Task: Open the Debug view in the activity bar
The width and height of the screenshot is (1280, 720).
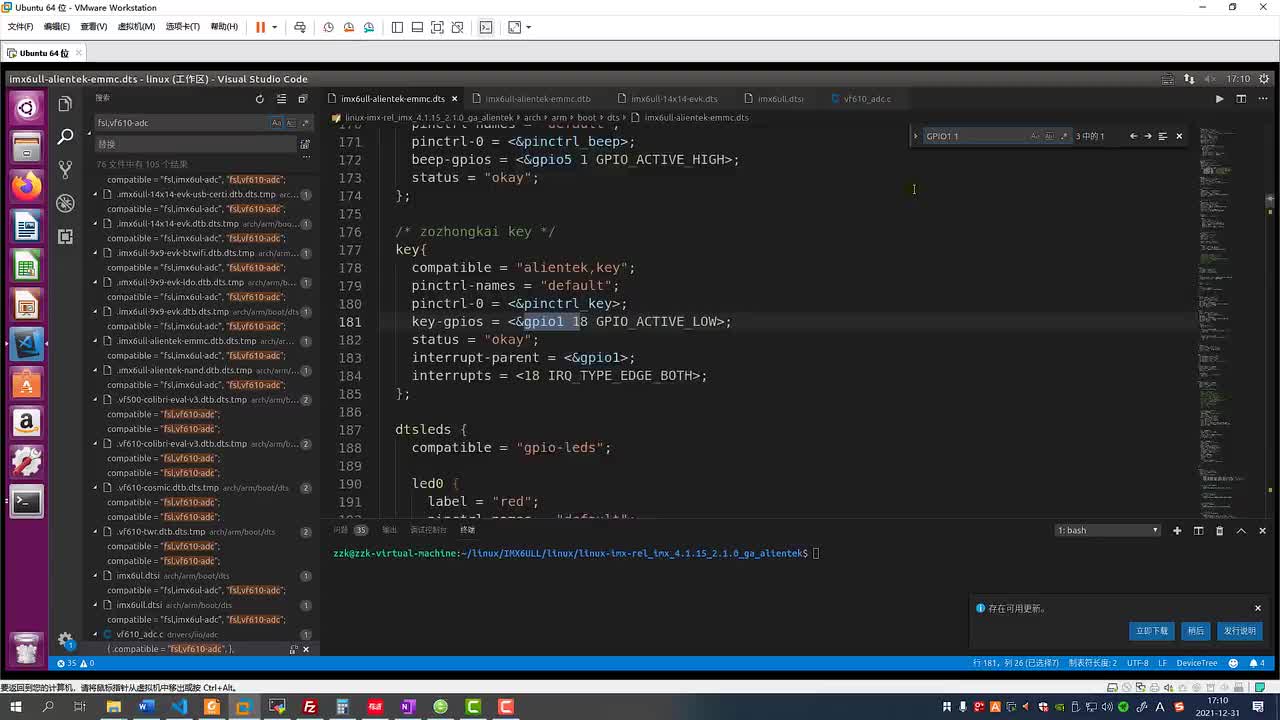Action: pos(65,203)
